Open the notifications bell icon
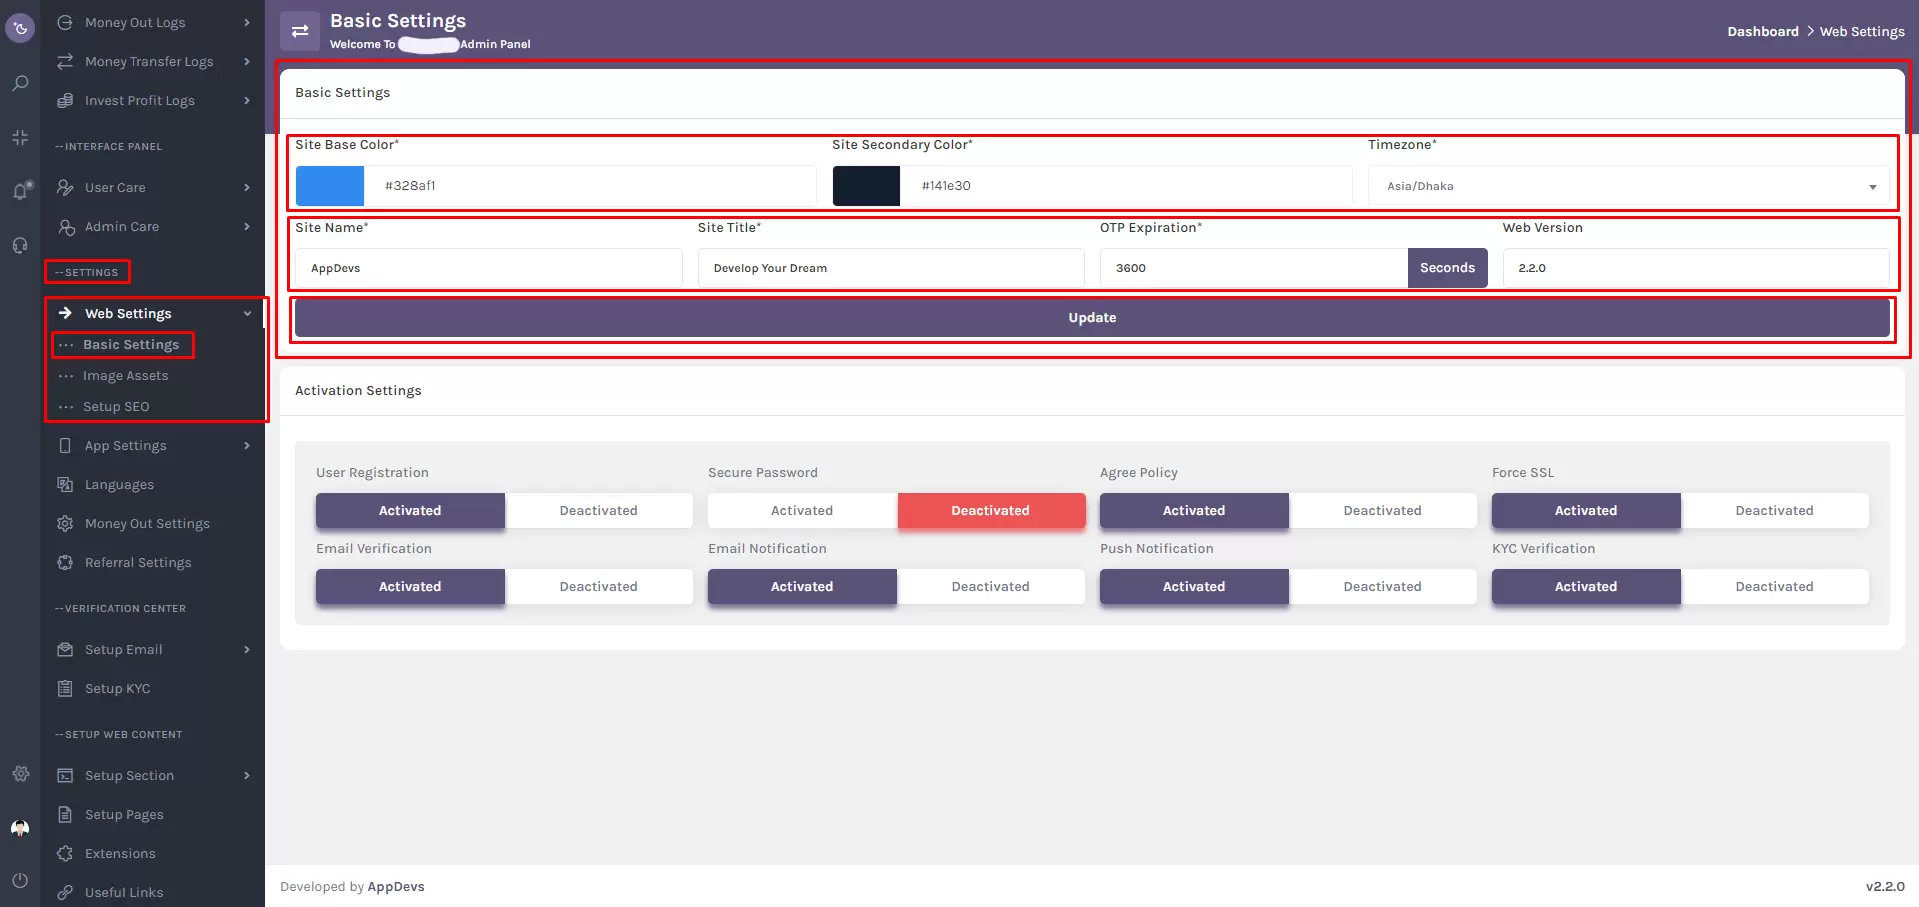This screenshot has width=1919, height=907. pyautogui.click(x=20, y=190)
